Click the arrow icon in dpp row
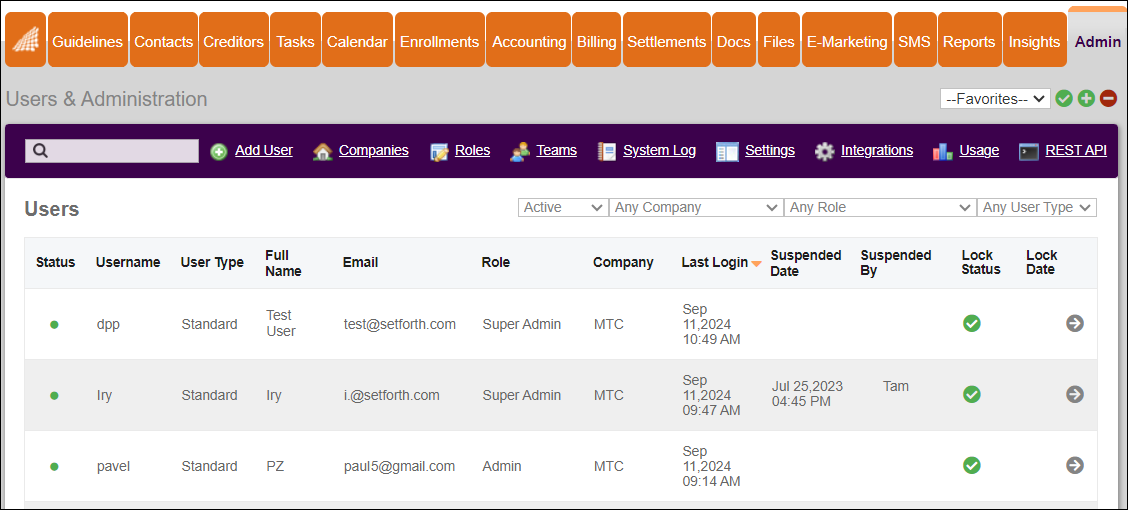Image resolution: width=1128 pixels, height=510 pixels. [x=1075, y=324]
